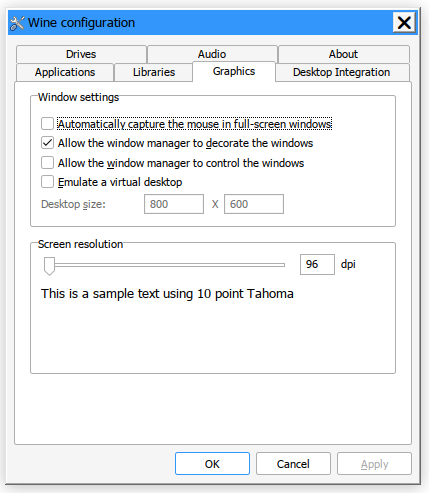Close the Wine configuration window
Viewport: 429px width, 493px height.
pyautogui.click(x=404, y=23)
